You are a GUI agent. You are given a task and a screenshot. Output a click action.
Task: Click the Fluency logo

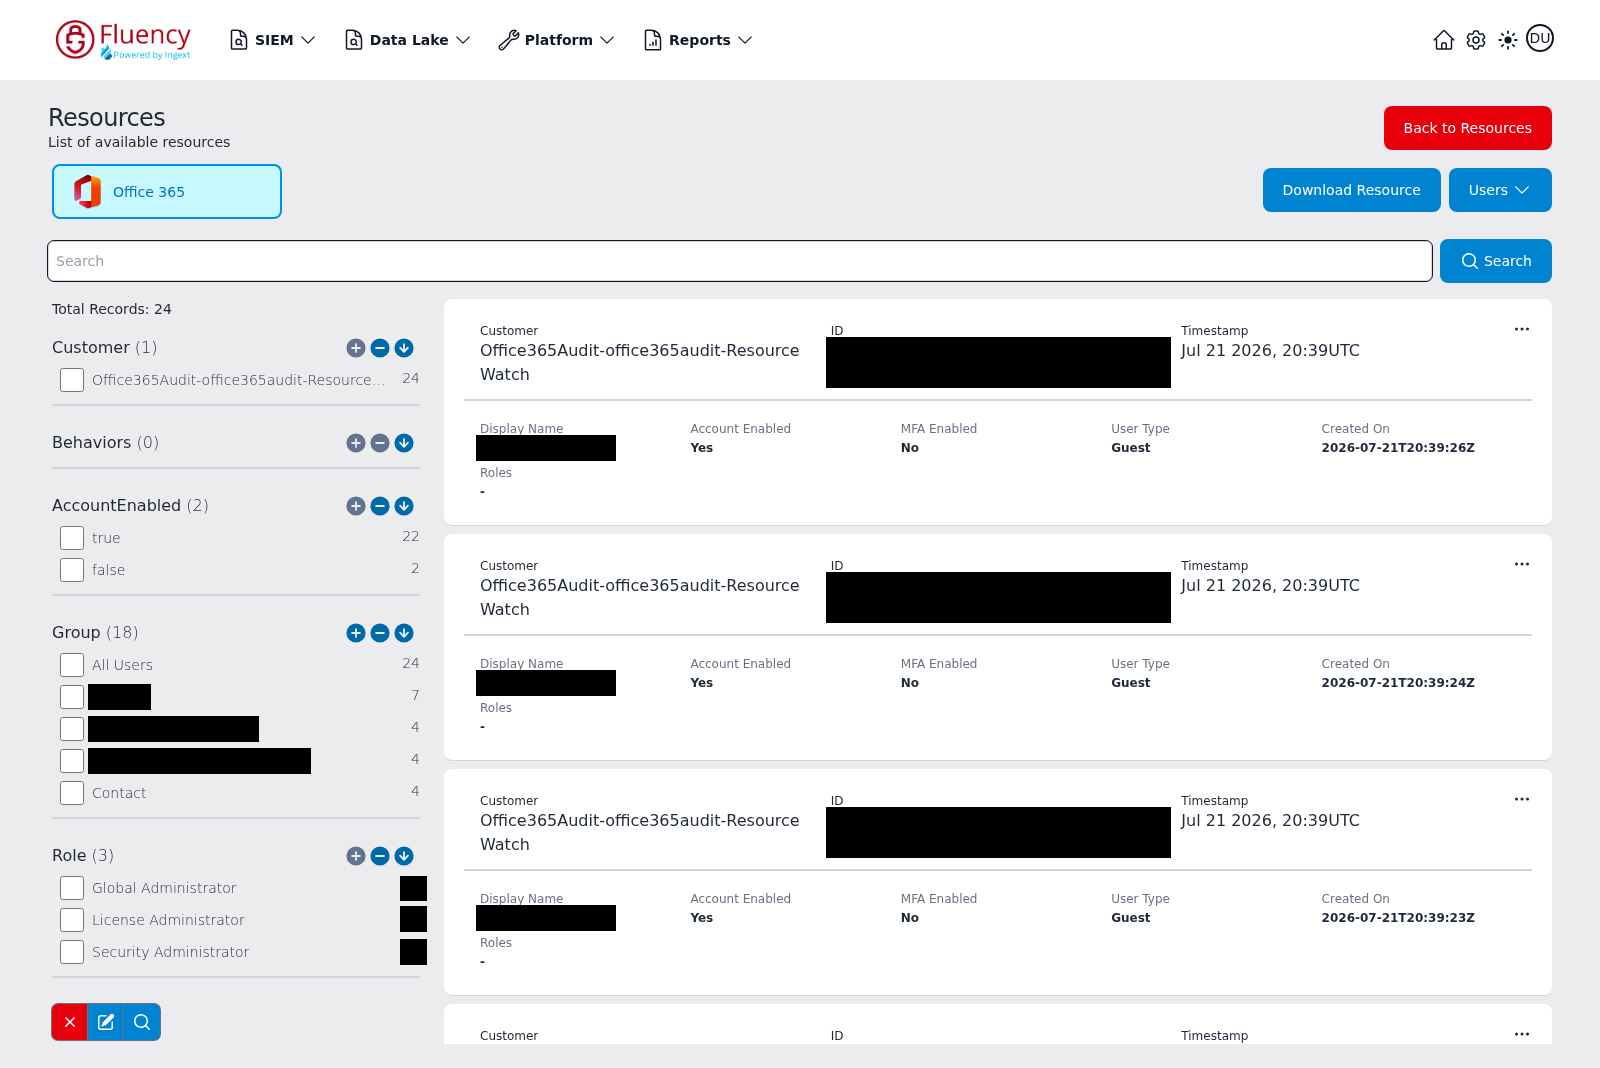(123, 40)
